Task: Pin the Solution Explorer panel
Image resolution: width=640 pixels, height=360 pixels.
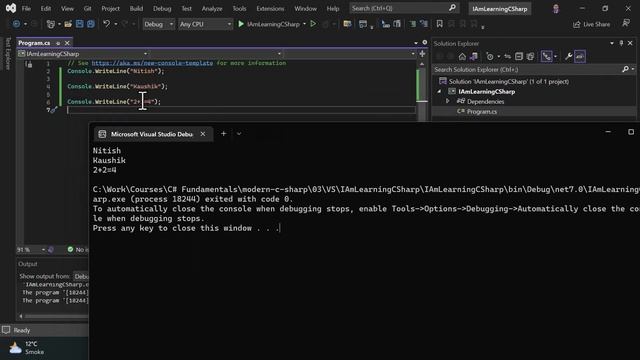Action: [x=621, y=43]
